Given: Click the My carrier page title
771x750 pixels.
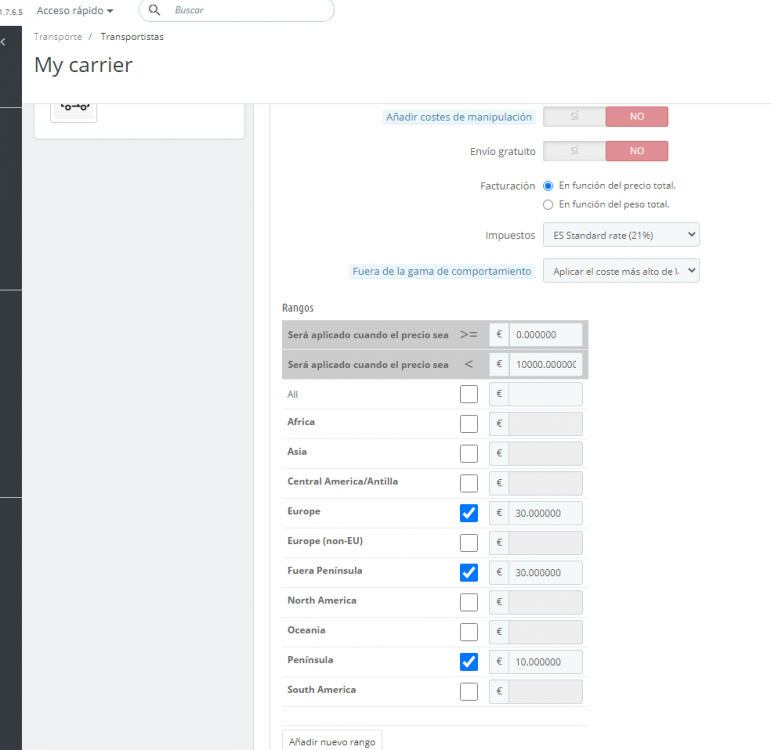Looking at the screenshot, I should [x=84, y=65].
